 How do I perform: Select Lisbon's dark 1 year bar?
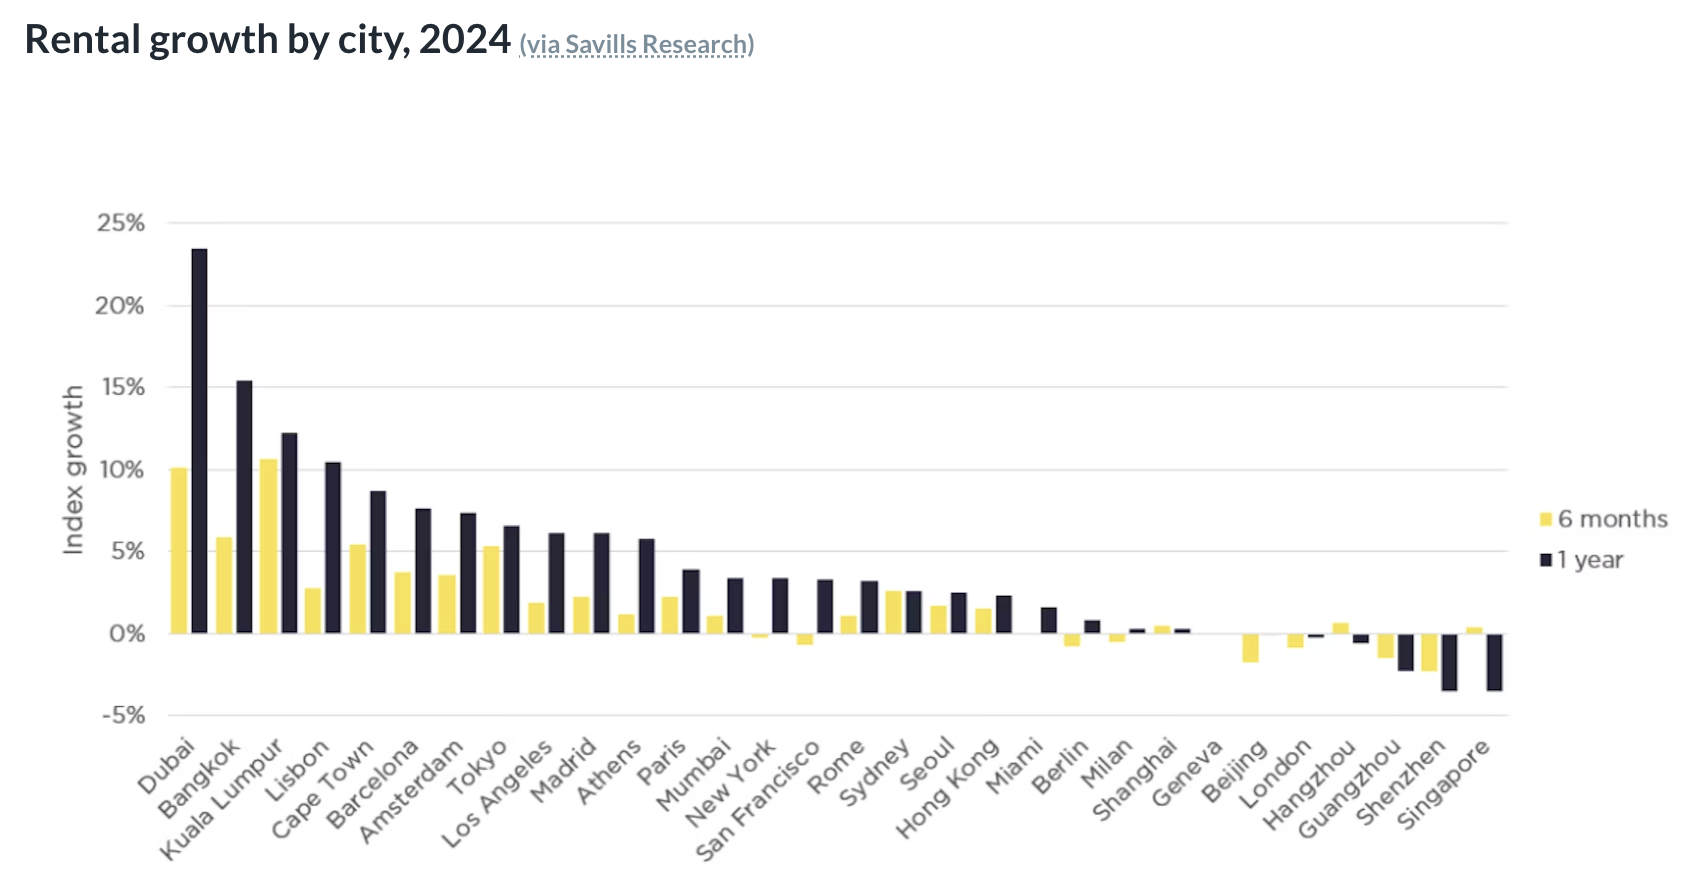point(333,547)
